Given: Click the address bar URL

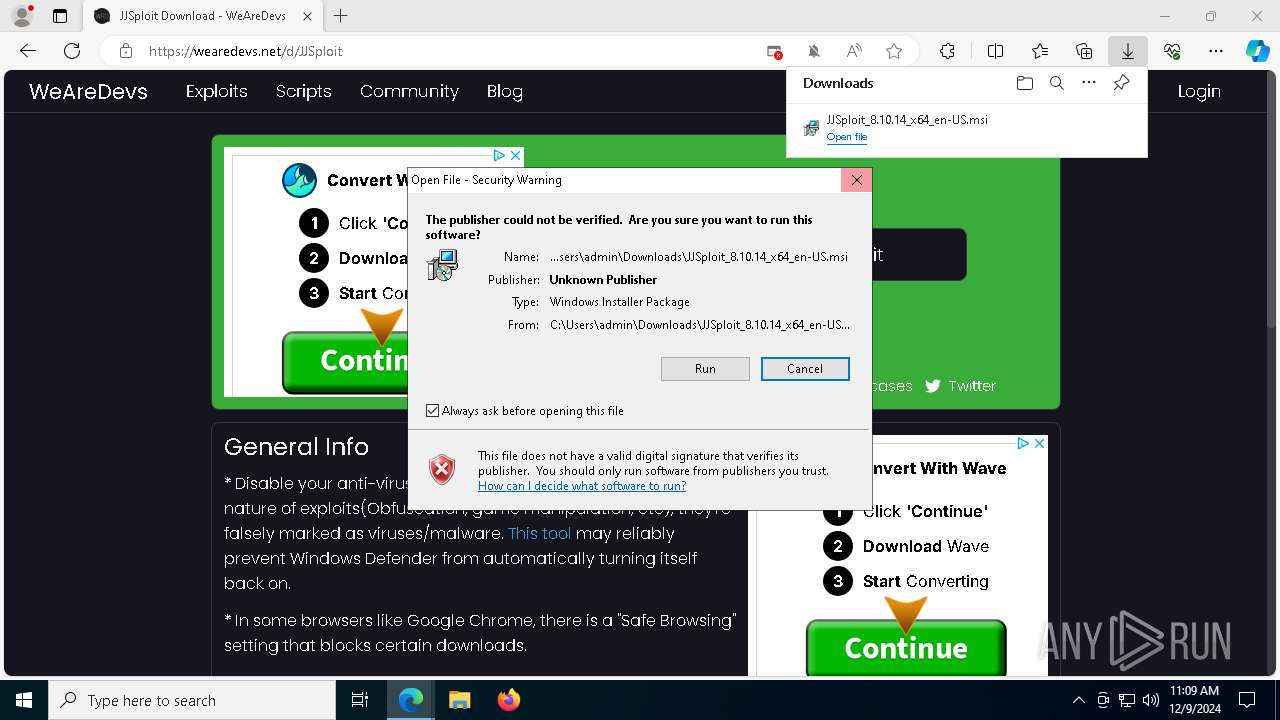Looking at the screenshot, I should [245, 51].
